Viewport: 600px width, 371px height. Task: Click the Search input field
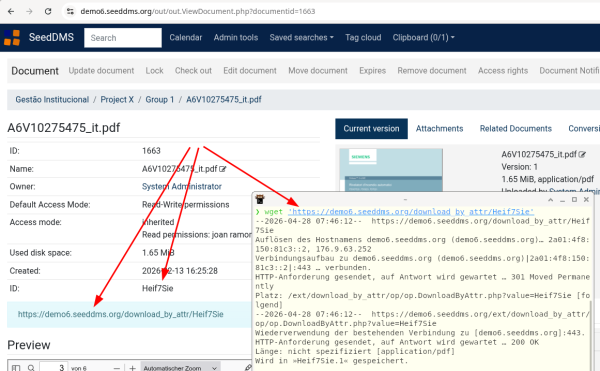click(x=123, y=38)
